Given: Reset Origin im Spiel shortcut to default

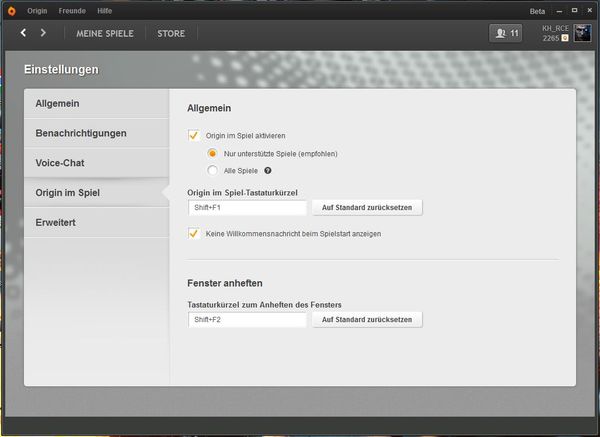Looking at the screenshot, I should click(x=367, y=207).
